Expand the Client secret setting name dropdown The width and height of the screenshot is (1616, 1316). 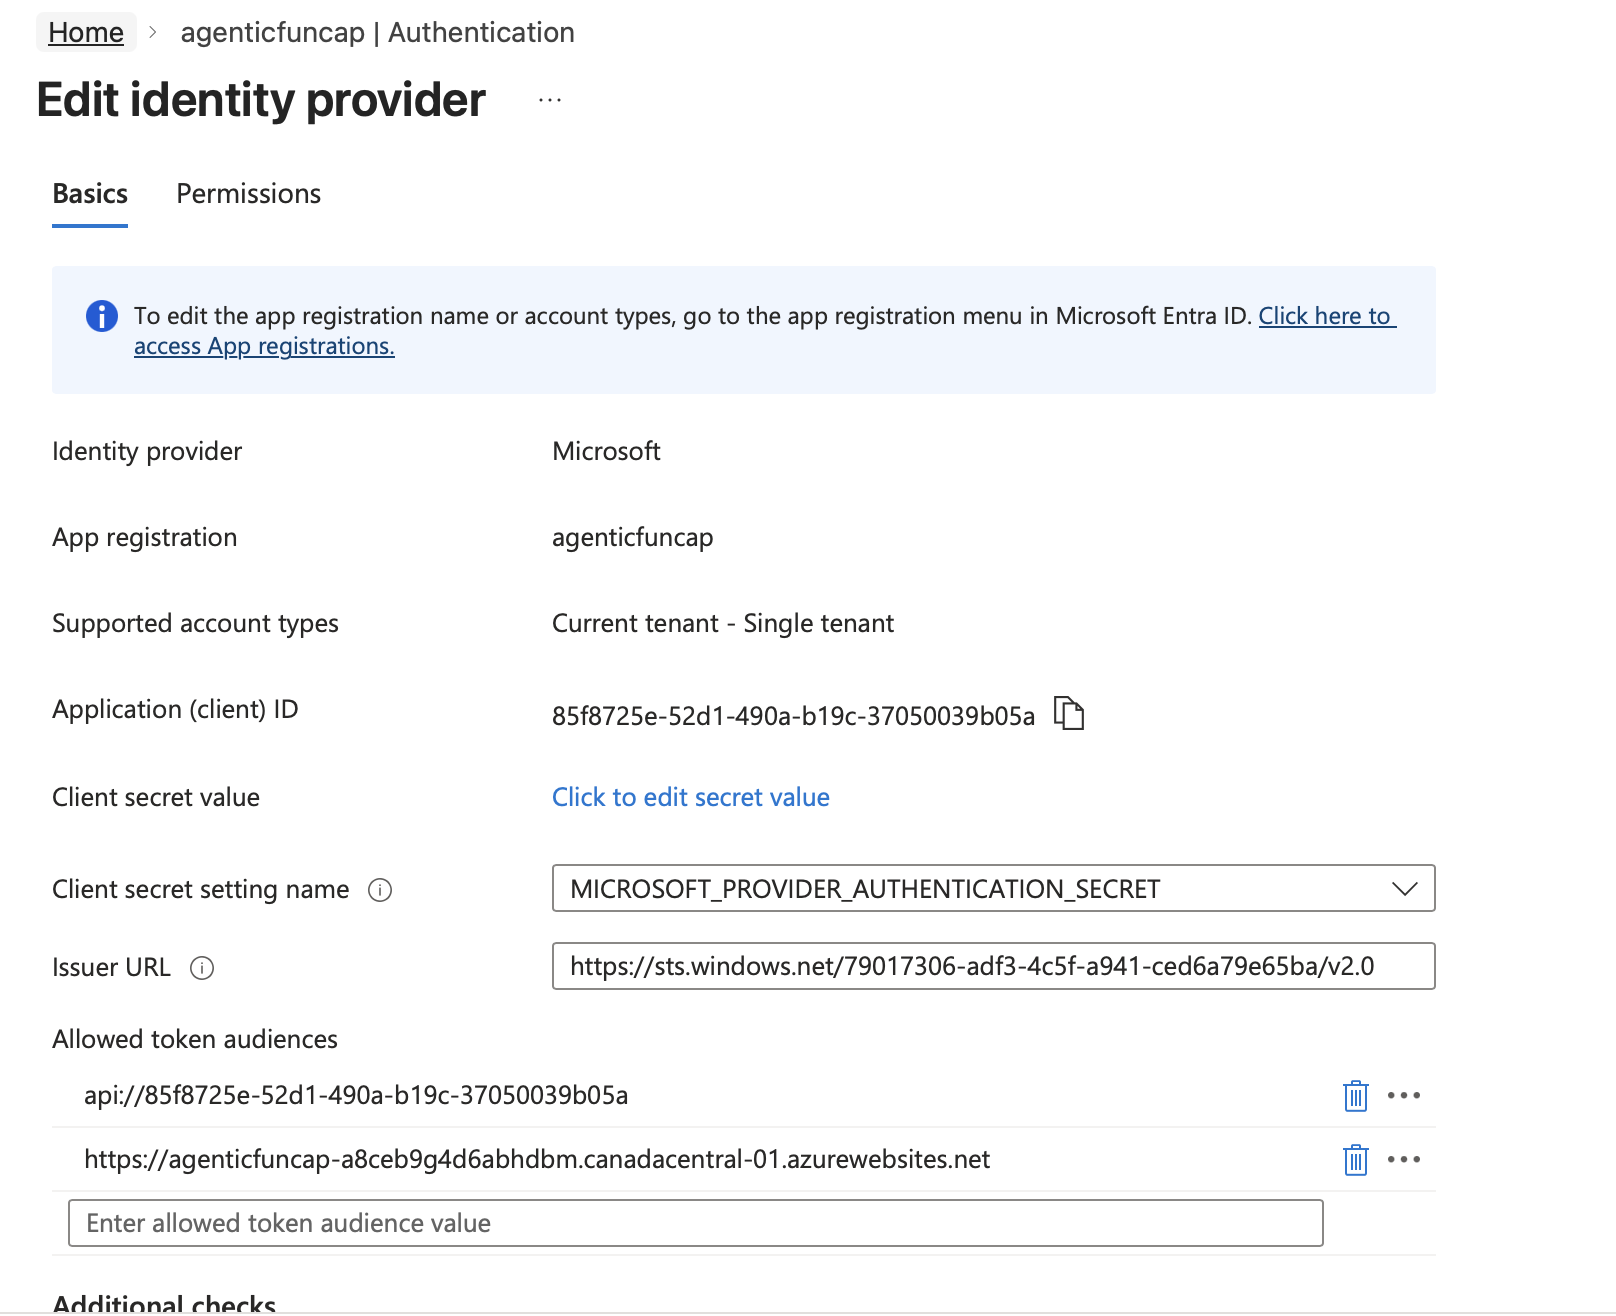coord(992,888)
